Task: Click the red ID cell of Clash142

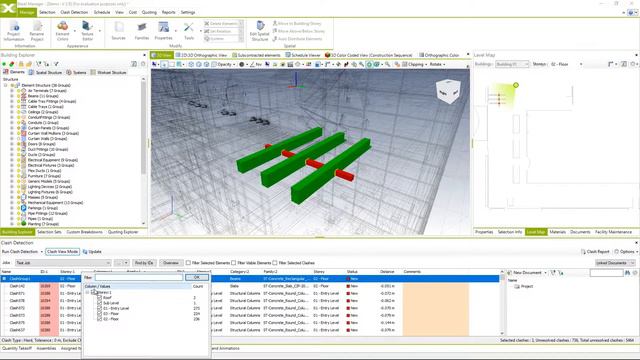Action: click(49, 286)
